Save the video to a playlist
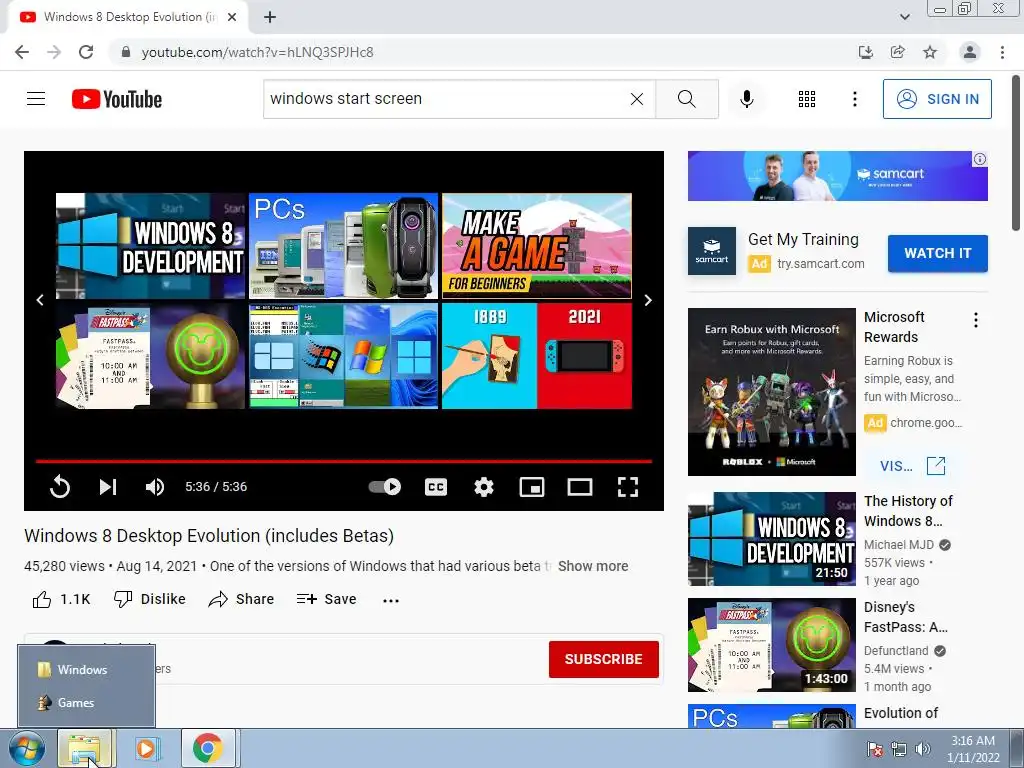The height and width of the screenshot is (768, 1024). point(326,599)
